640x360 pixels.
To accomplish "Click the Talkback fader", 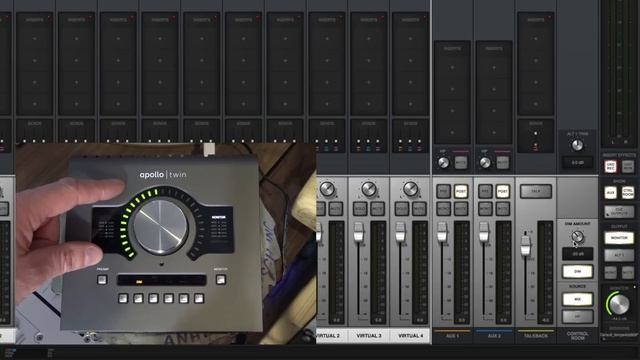I will 526,246.
